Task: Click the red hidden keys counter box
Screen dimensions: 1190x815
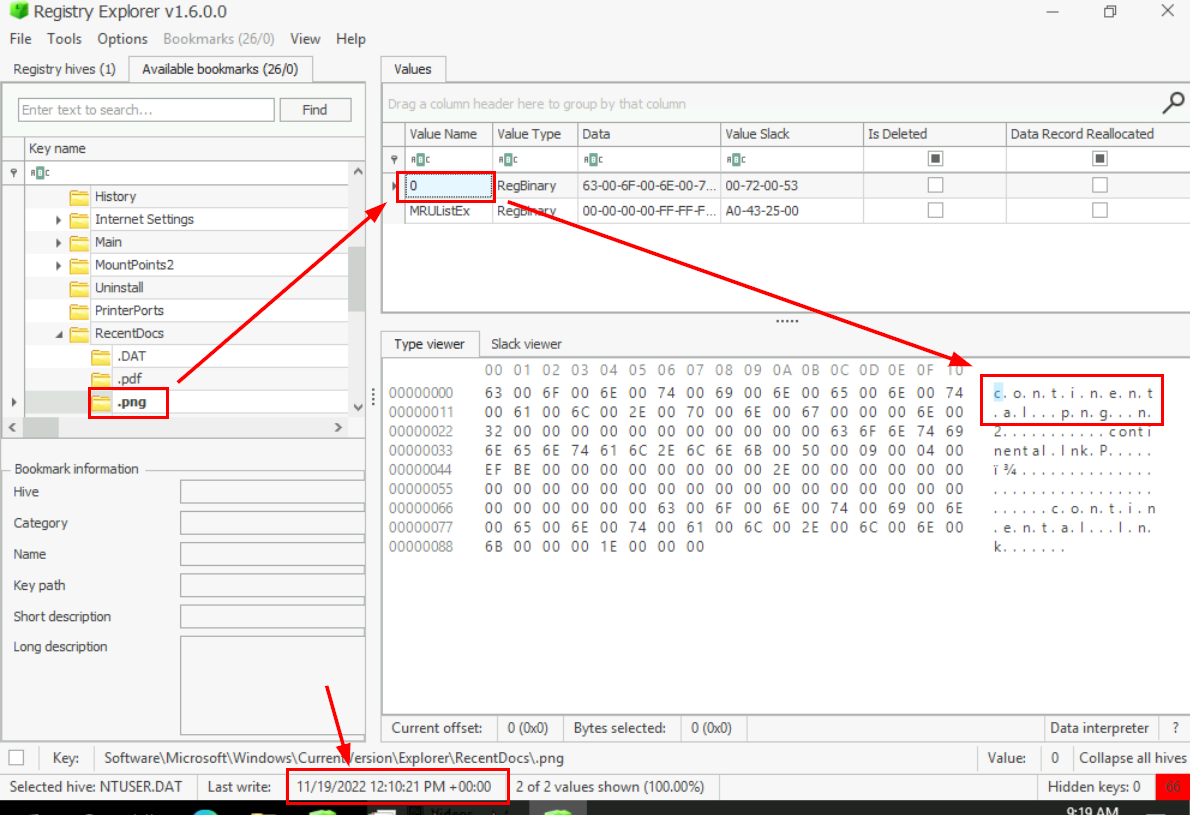Action: pyautogui.click(x=1171, y=787)
